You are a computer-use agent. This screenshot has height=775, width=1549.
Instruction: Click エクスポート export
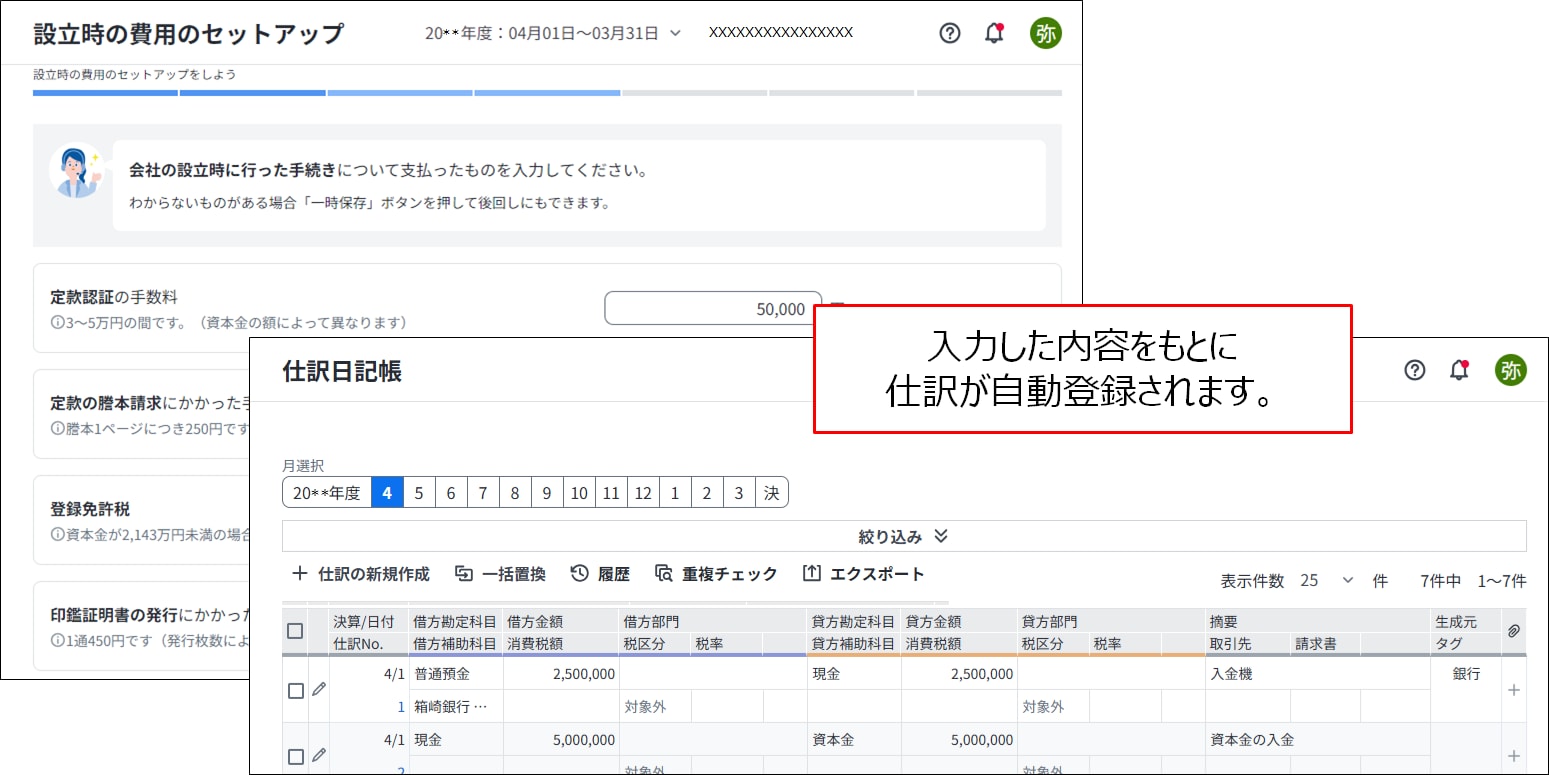[863, 574]
